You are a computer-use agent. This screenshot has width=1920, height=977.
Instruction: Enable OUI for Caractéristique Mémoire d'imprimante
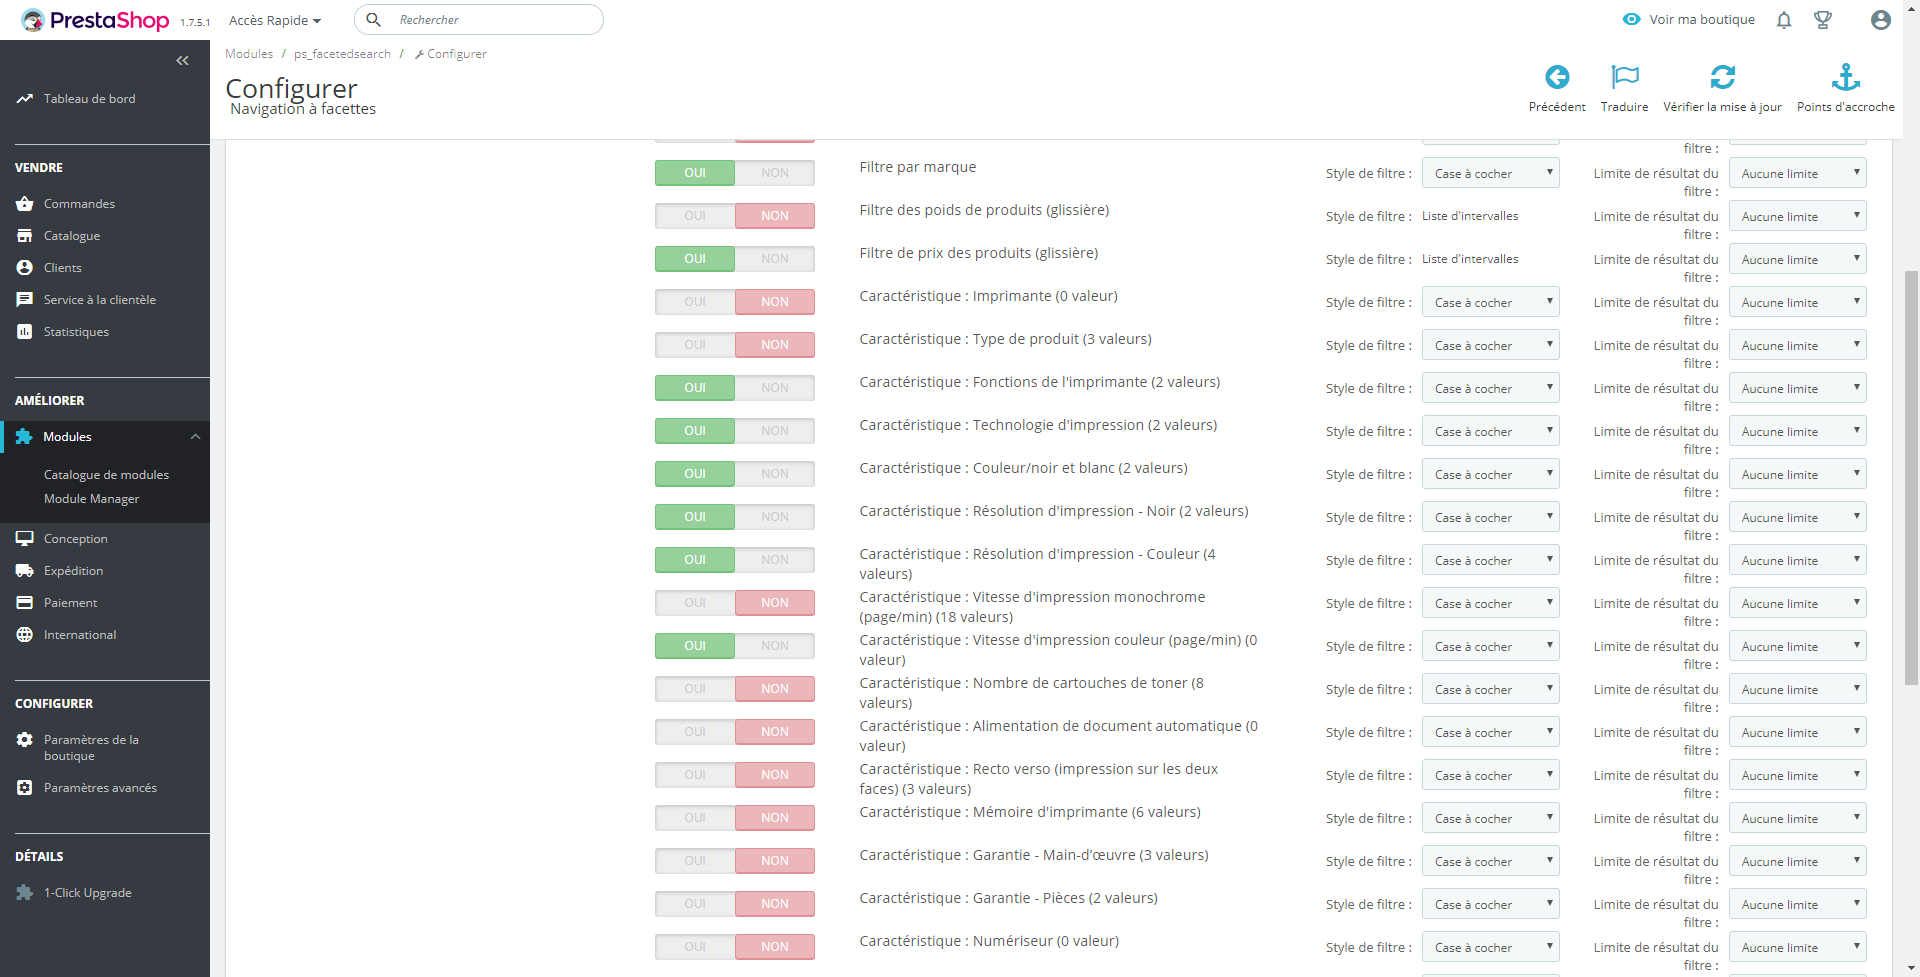point(695,818)
